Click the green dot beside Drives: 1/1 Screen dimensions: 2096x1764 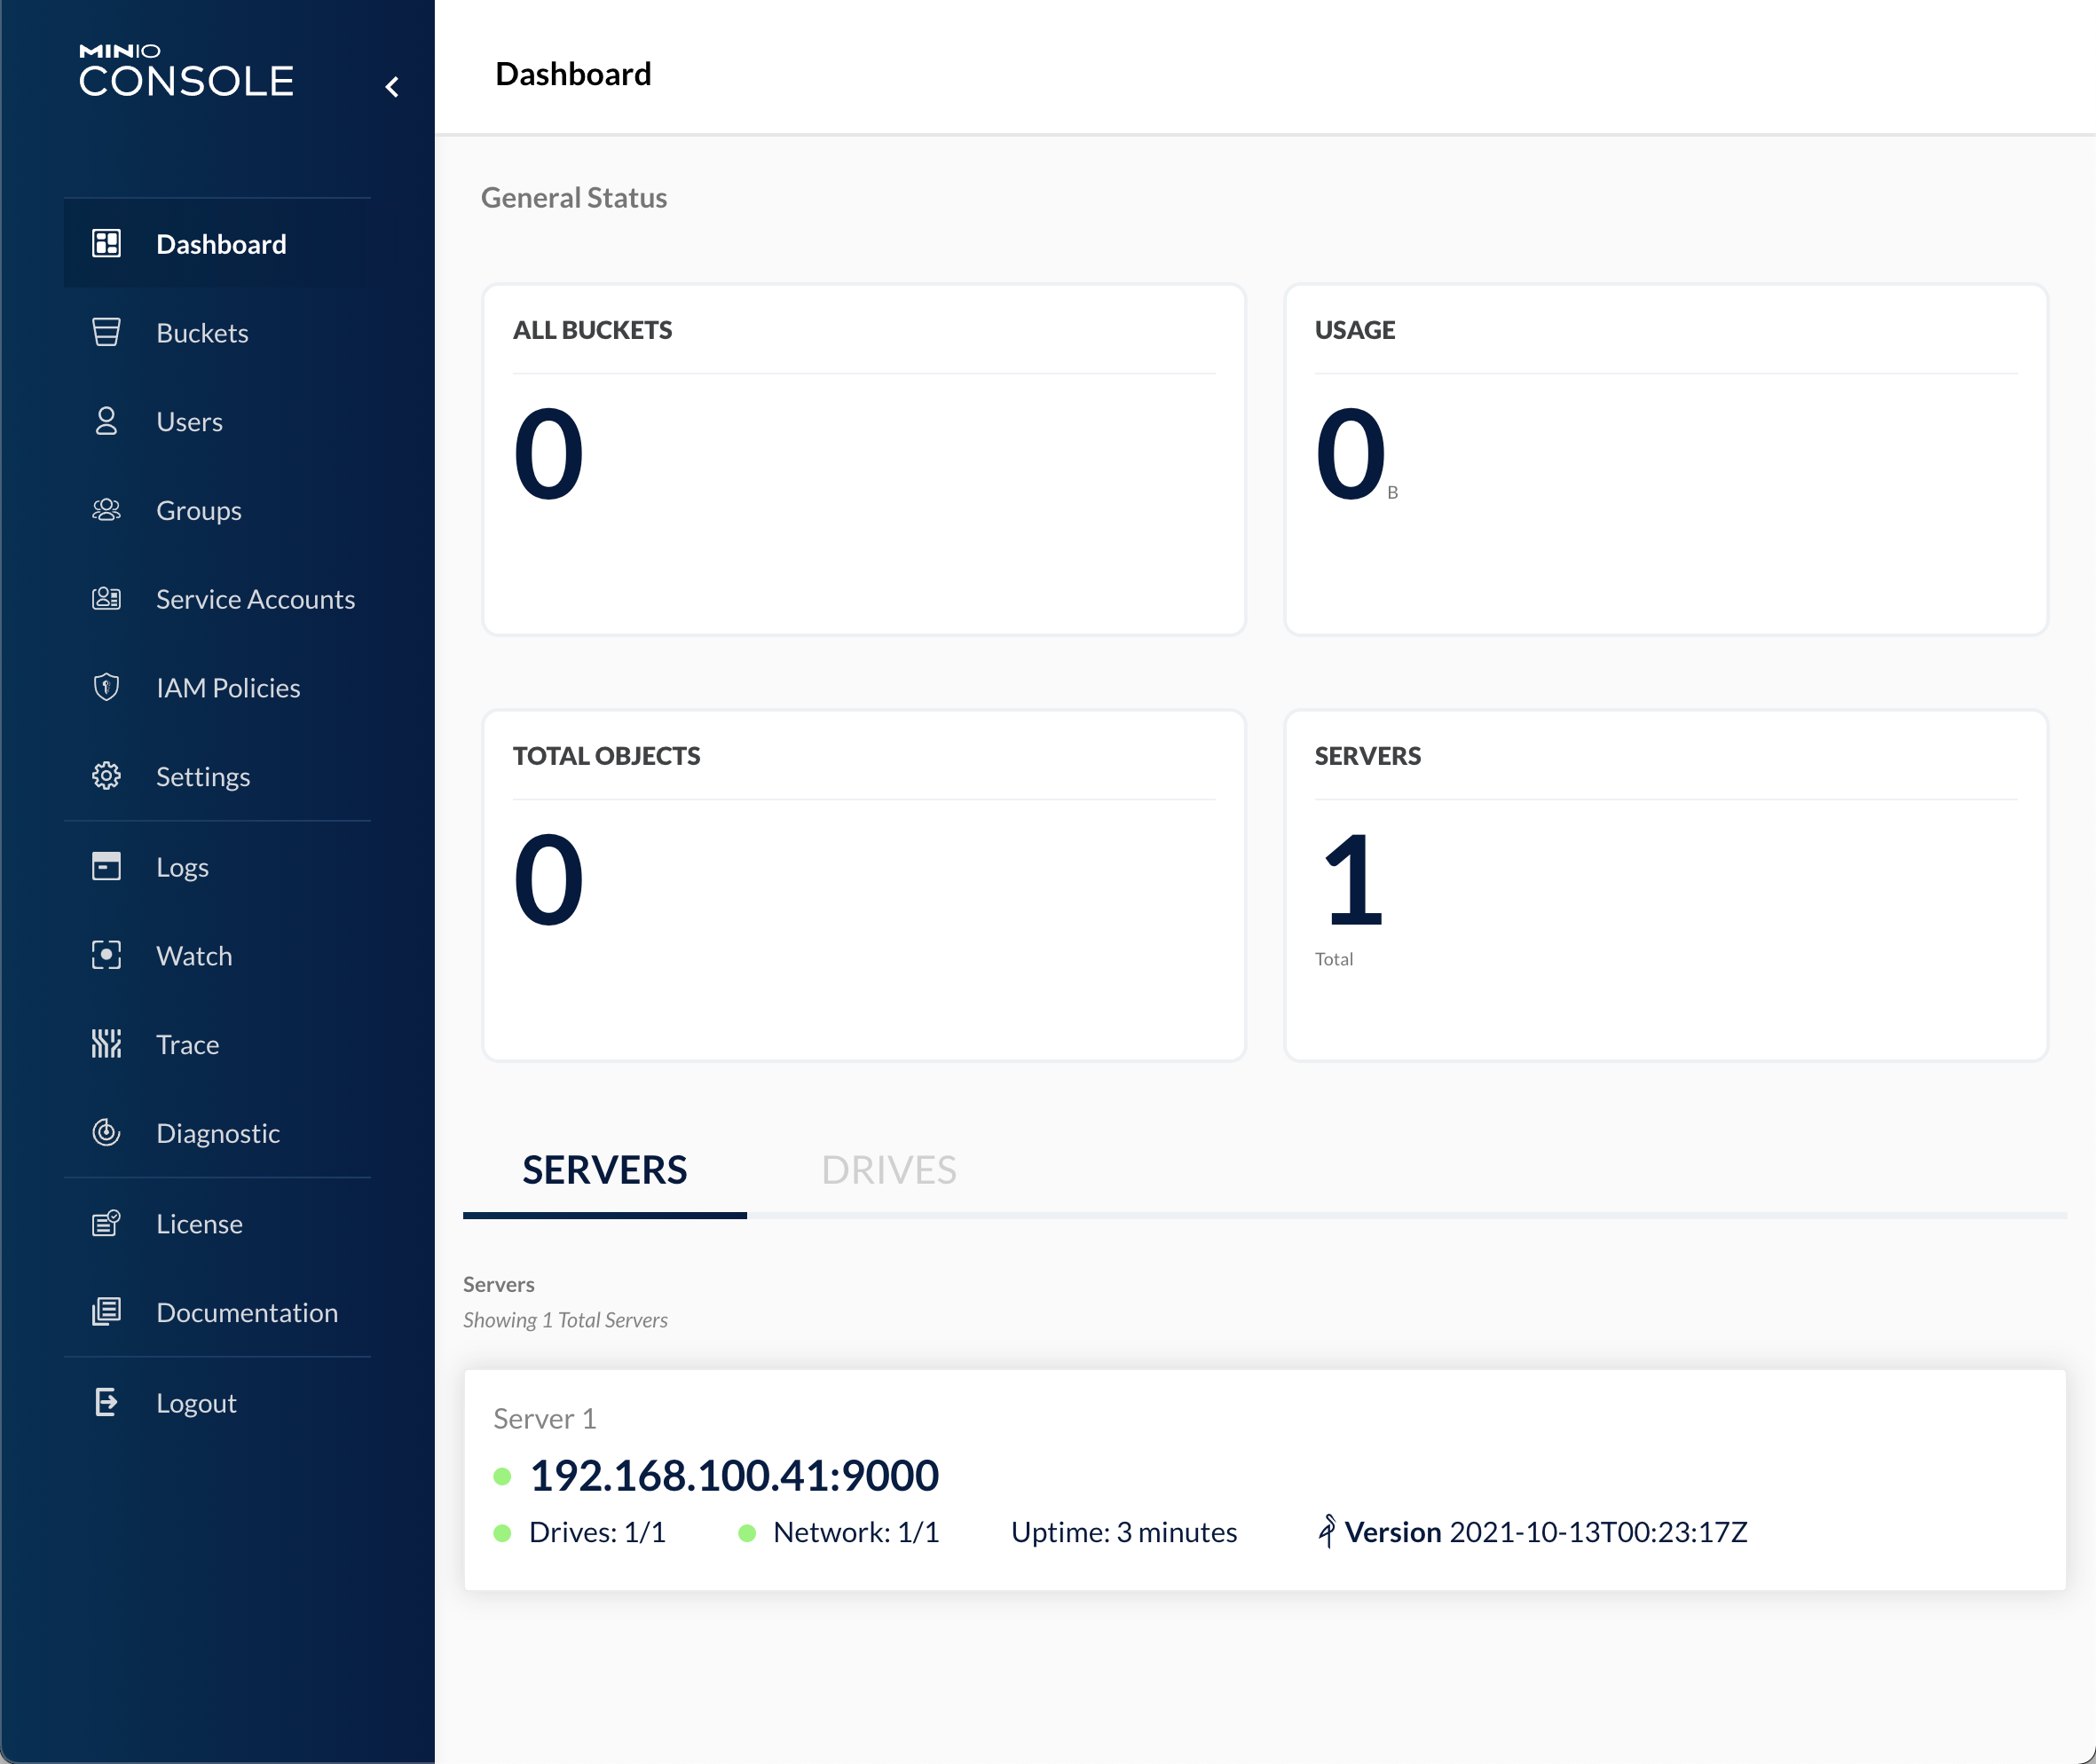pyautogui.click(x=503, y=1533)
